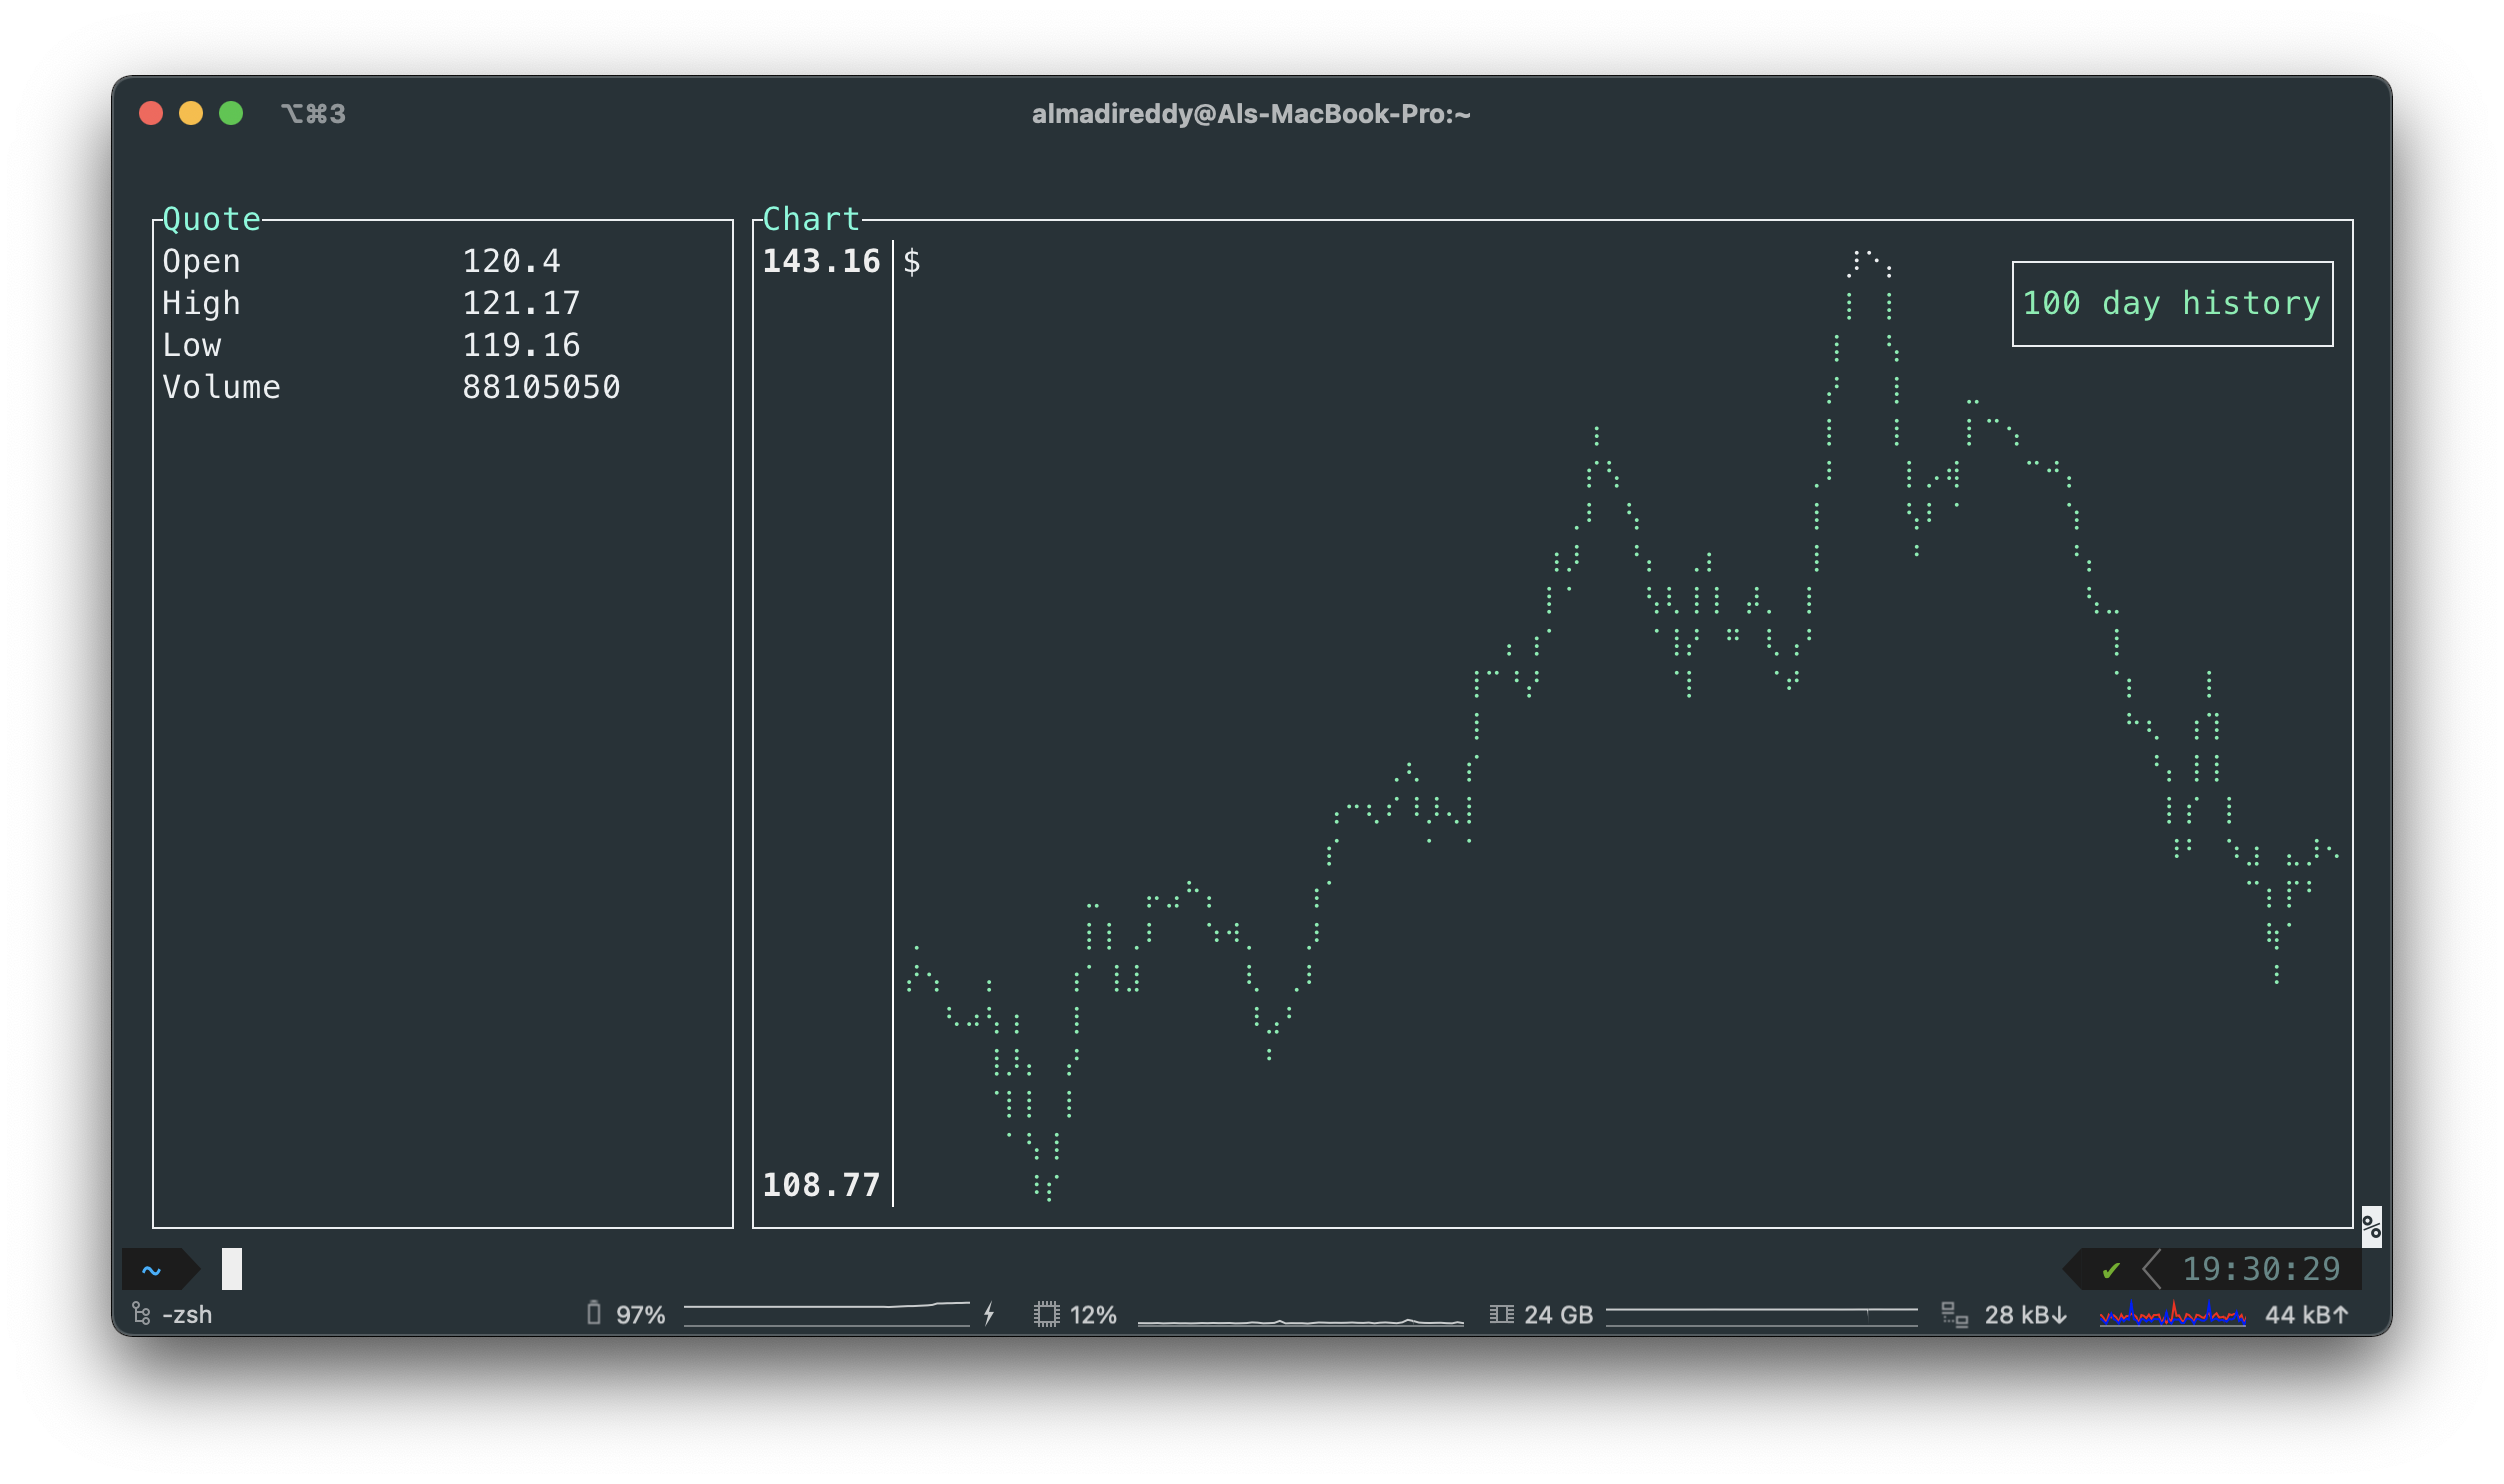Click the window title almadireddy@Als-MacBook-Pro
This screenshot has height=1484, width=2504.
1251,114
